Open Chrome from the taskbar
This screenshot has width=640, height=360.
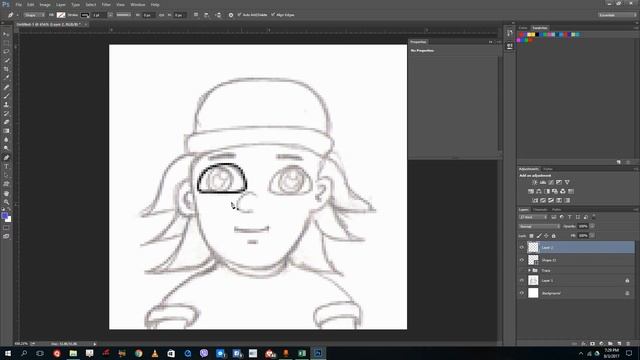coord(138,353)
